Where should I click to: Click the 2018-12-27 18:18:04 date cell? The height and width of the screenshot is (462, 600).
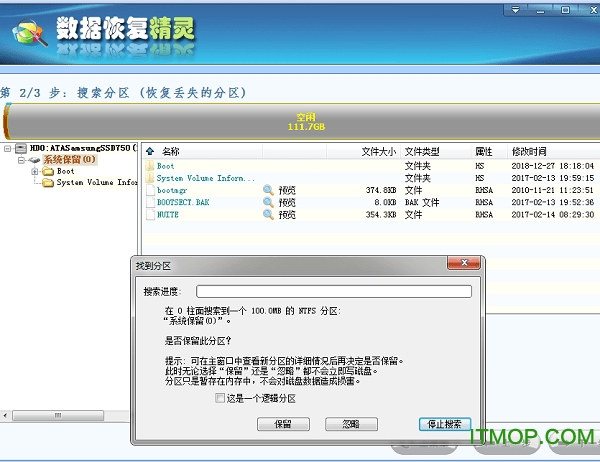coord(553,166)
